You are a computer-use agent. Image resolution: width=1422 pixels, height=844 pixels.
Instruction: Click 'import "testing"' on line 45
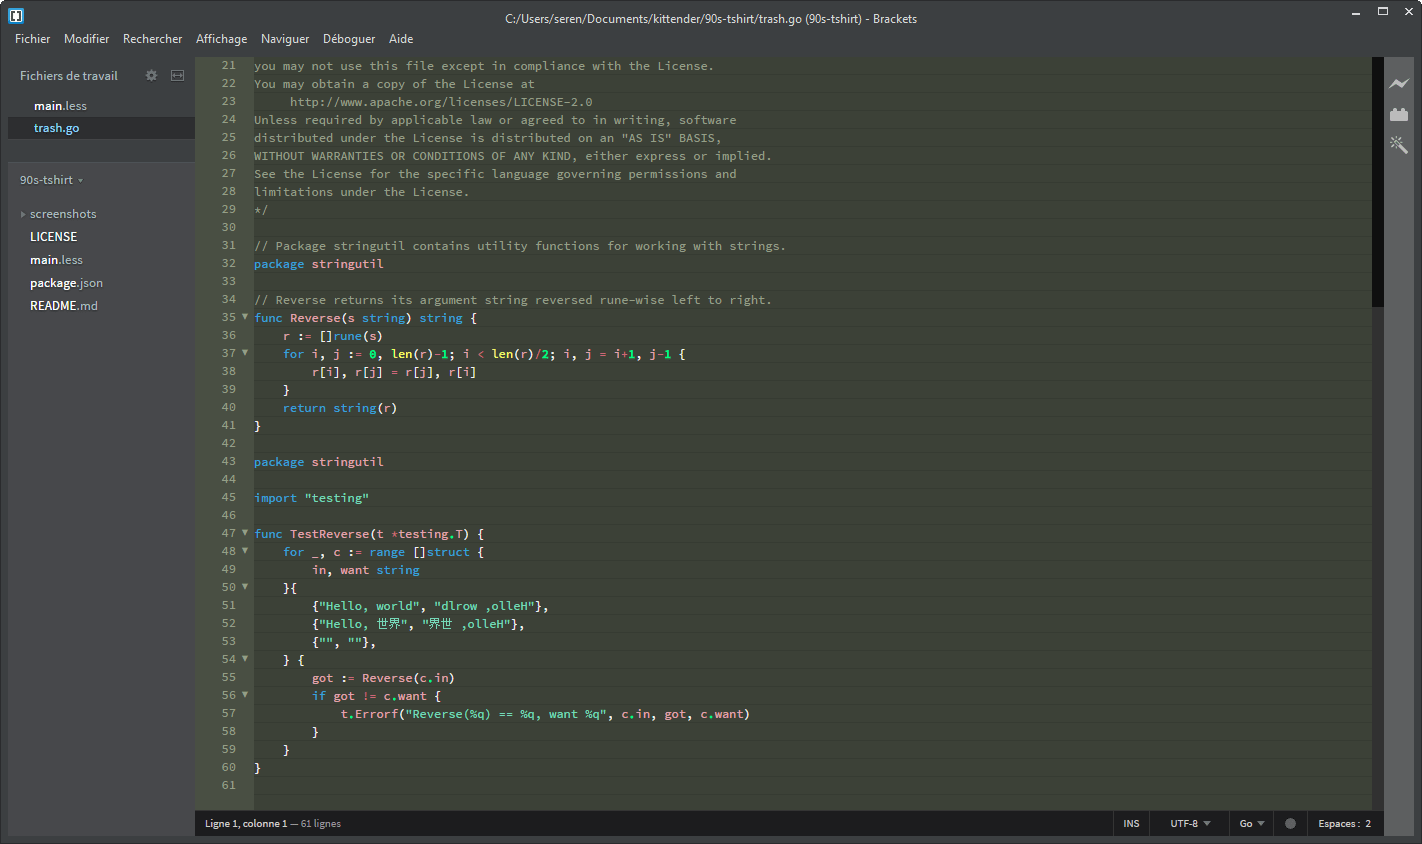click(x=311, y=498)
